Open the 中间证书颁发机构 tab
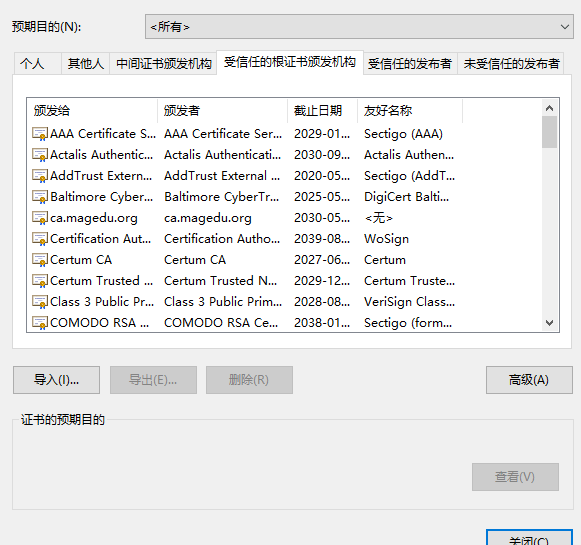Image resolution: width=581 pixels, height=545 pixels. point(163,64)
